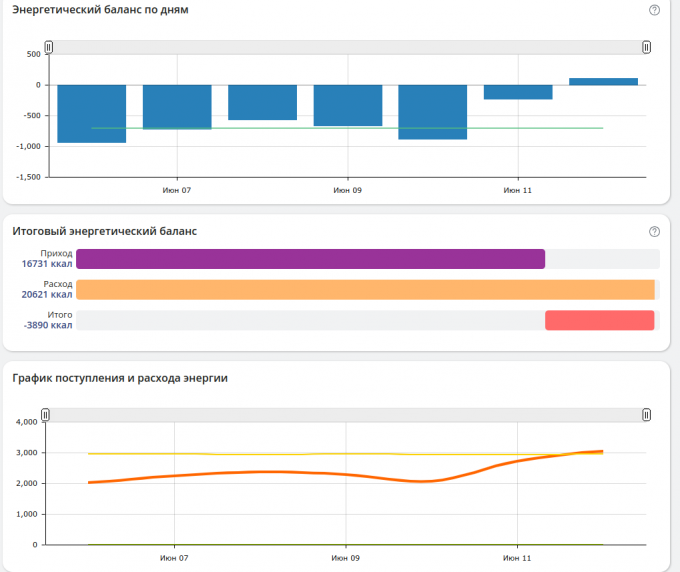Click right range handle of energy intake graph
680x572 pixels.
click(x=646, y=414)
